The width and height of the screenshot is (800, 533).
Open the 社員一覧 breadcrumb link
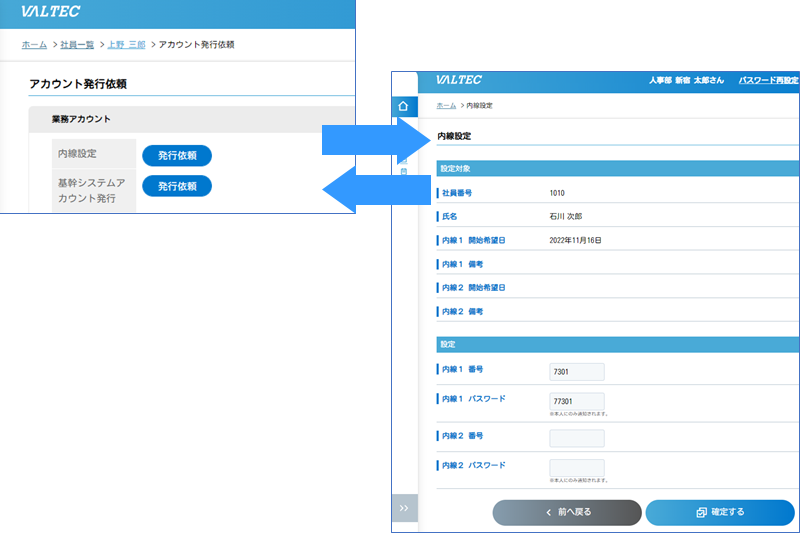coord(77,45)
